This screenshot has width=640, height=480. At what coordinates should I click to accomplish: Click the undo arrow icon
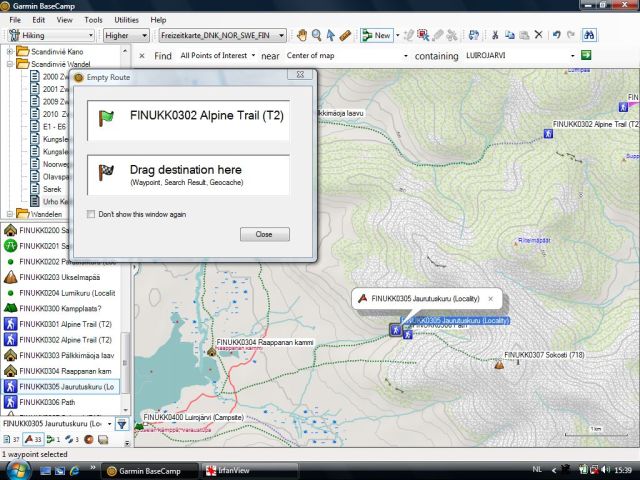click(557, 35)
